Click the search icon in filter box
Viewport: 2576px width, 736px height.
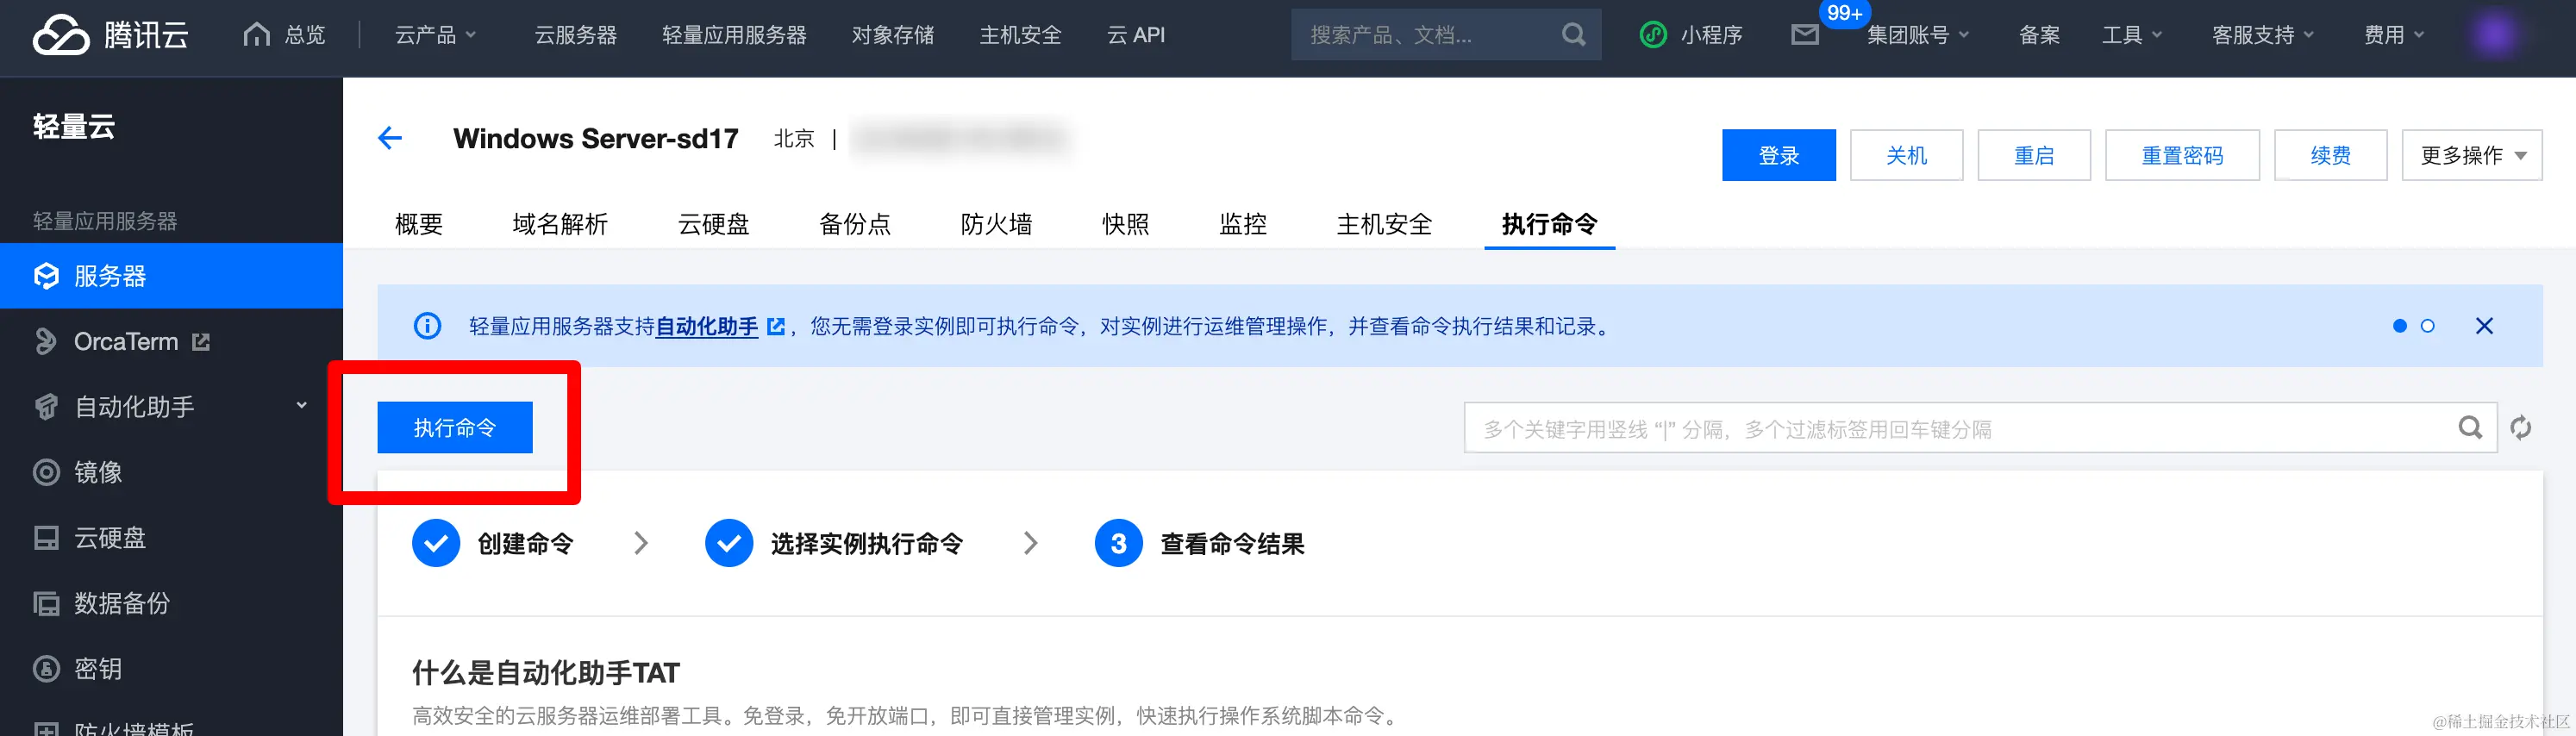(x=2470, y=428)
